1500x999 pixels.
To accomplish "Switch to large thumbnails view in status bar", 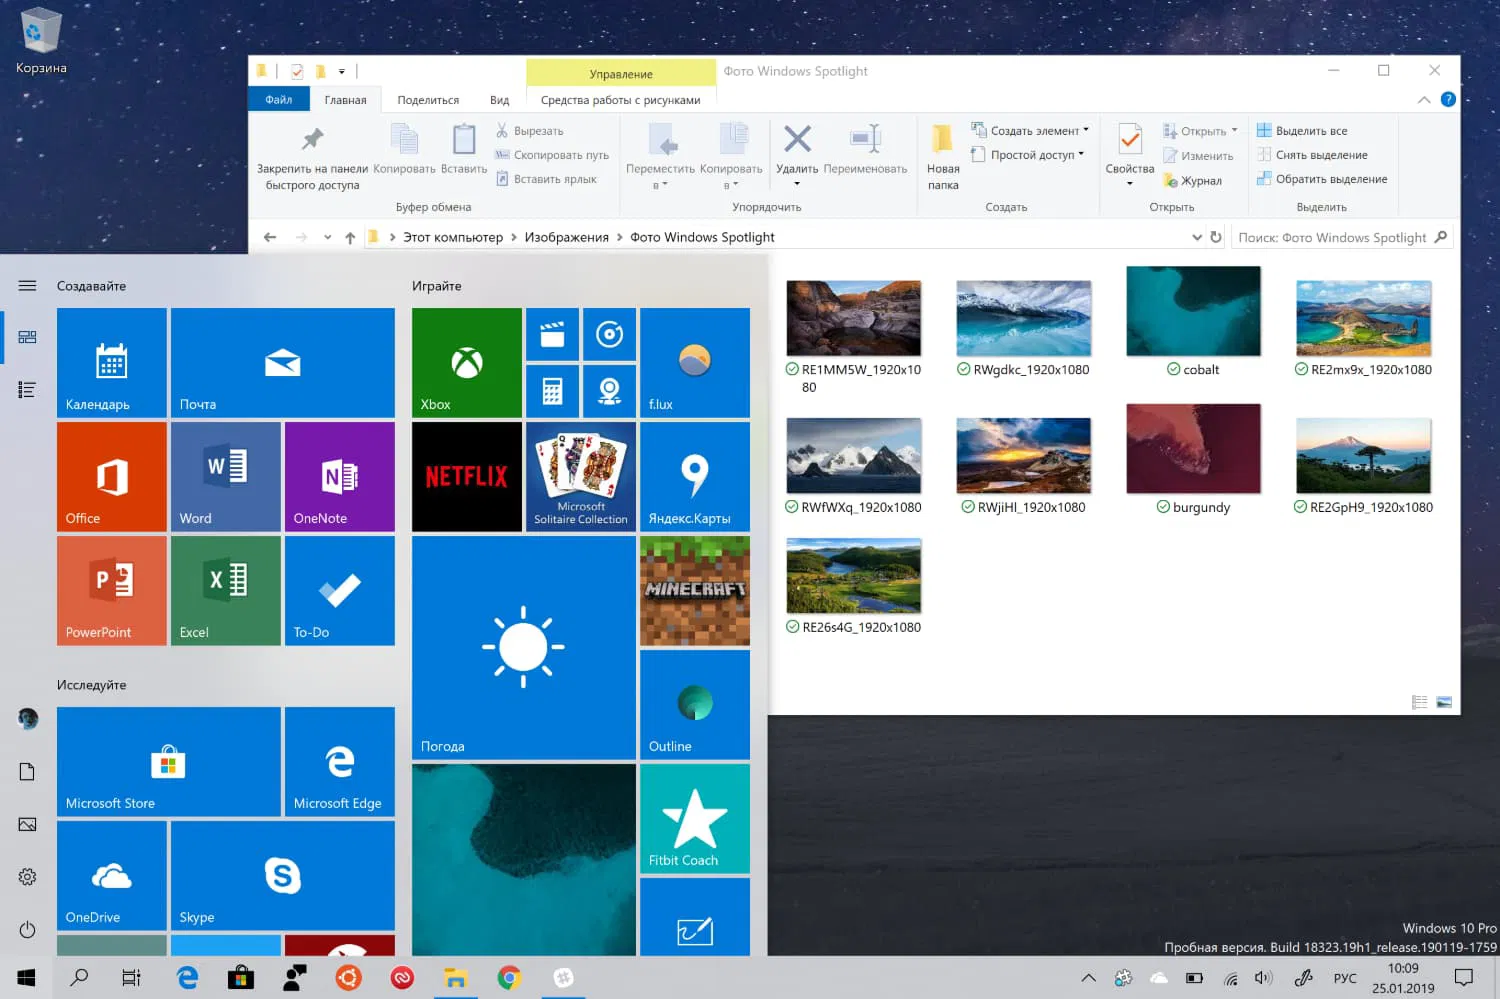I will [x=1442, y=703].
